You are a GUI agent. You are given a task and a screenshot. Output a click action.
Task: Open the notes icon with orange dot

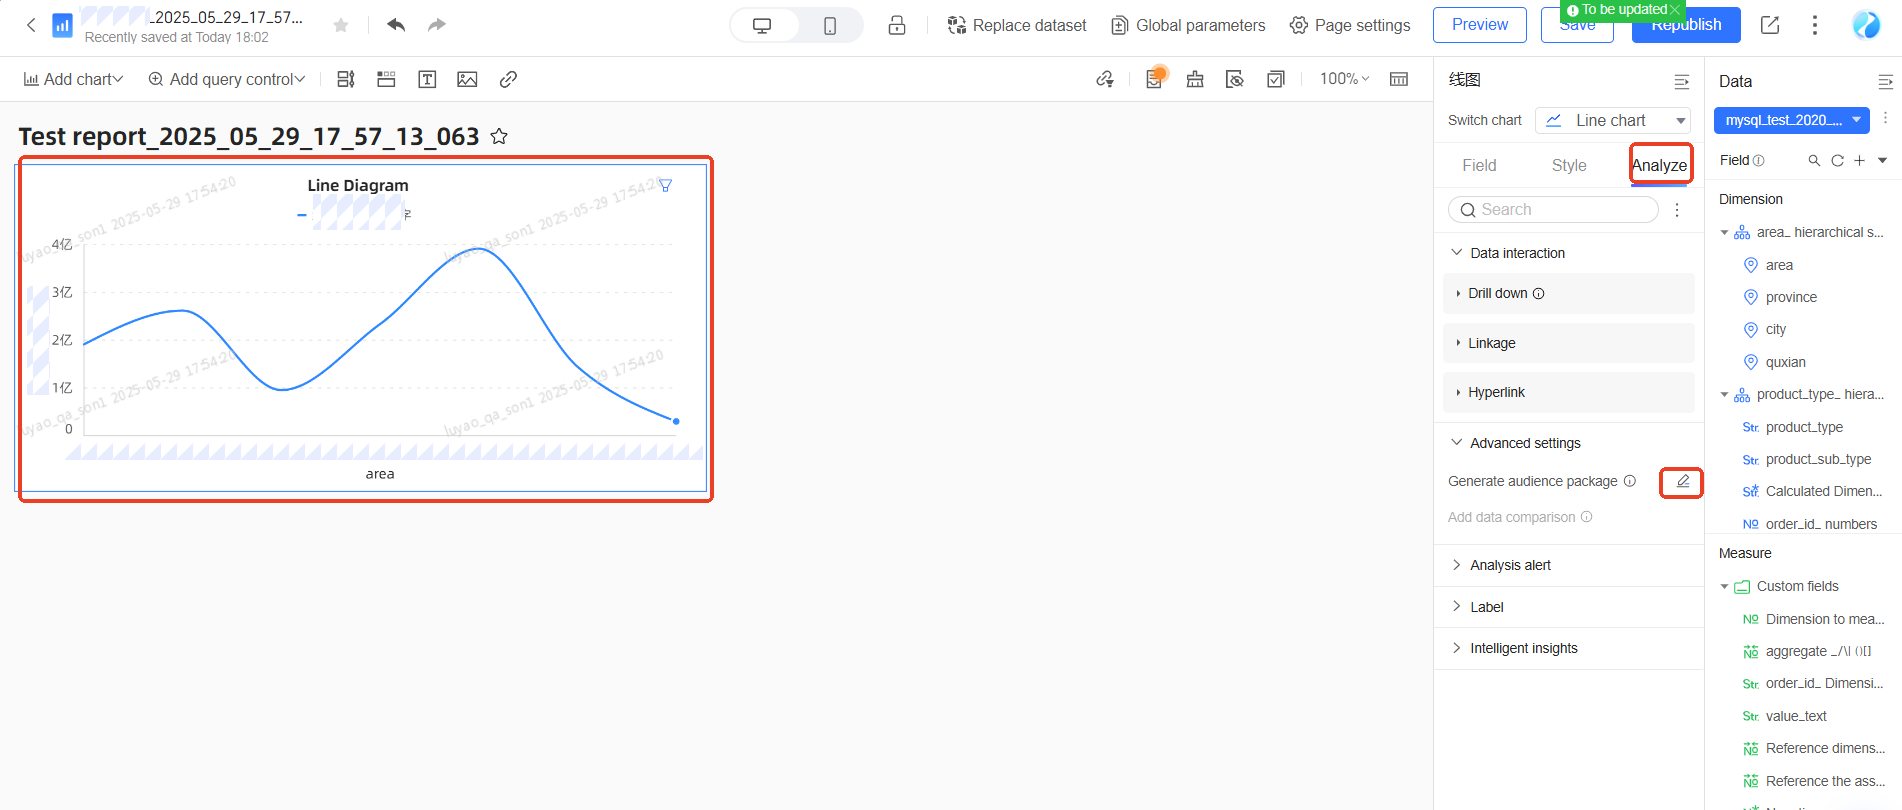tap(1154, 79)
